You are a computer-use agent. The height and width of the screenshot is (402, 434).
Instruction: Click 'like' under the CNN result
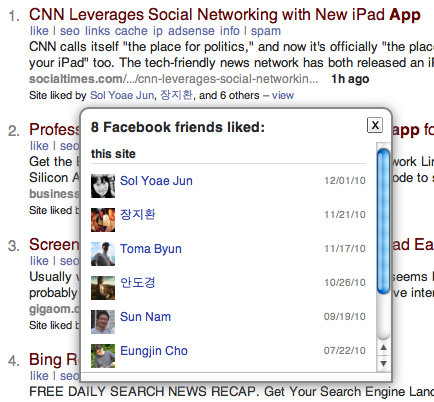tap(39, 31)
